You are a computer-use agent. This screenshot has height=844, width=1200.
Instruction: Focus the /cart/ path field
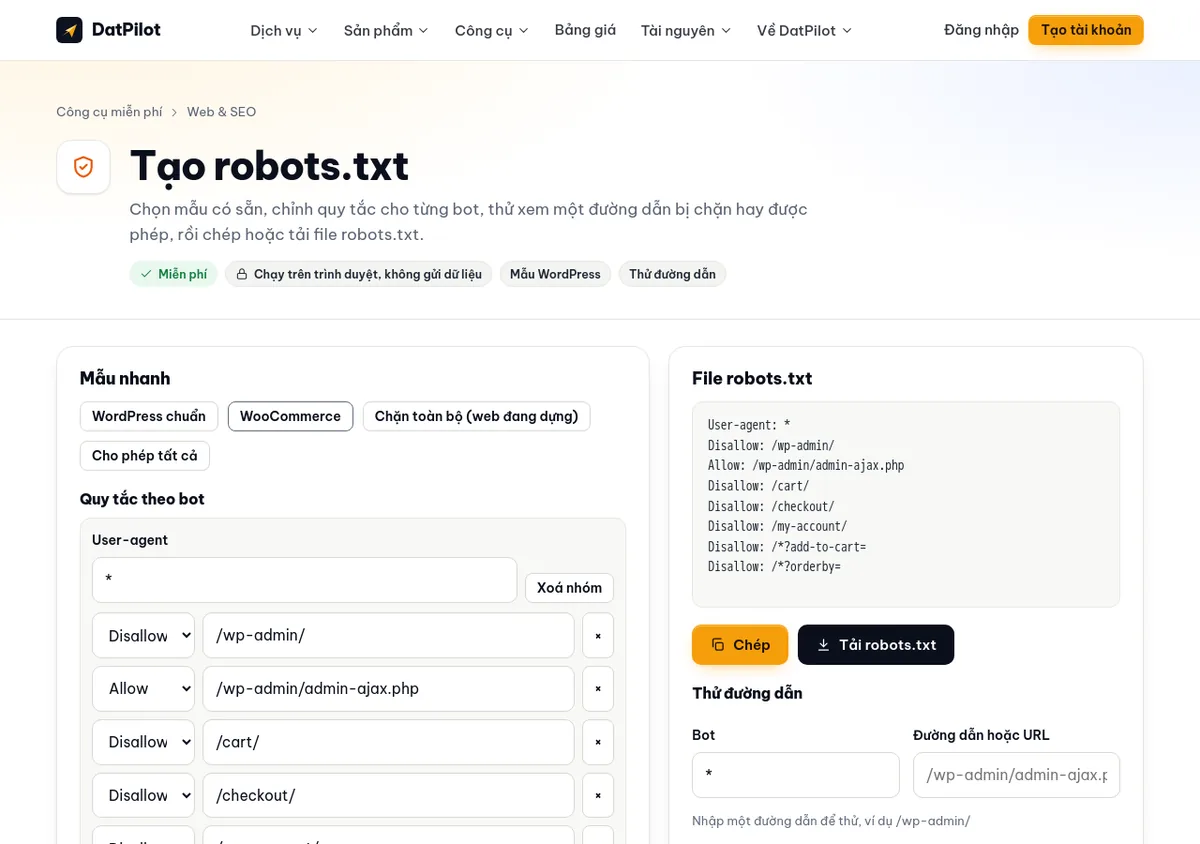(x=388, y=742)
